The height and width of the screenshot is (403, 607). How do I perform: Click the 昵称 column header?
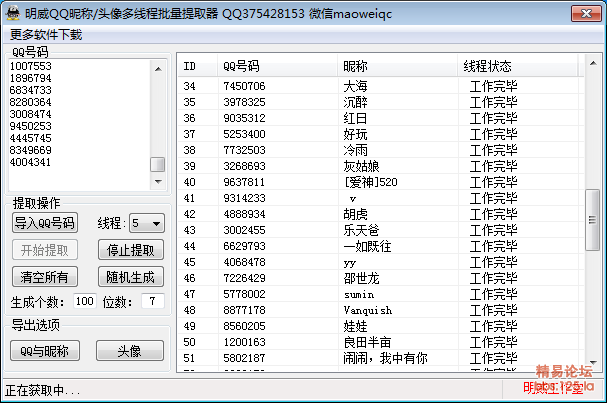(x=398, y=66)
